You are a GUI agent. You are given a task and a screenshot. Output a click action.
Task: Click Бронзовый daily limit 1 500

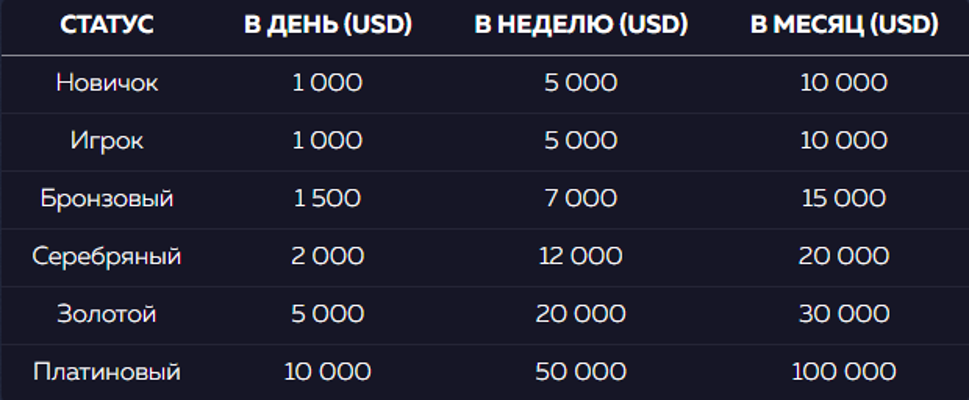click(x=327, y=198)
